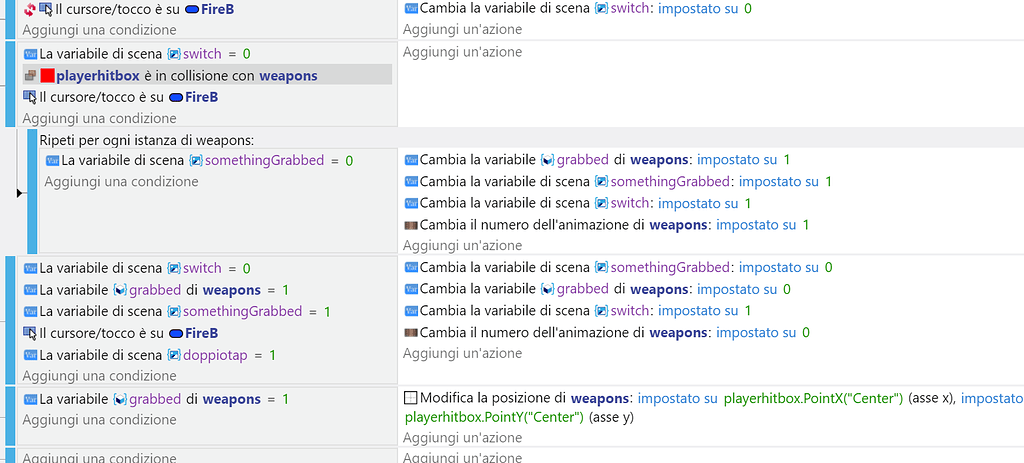Add an action to the playerhitbox collision event
The image size is (1024, 463).
tap(462, 52)
